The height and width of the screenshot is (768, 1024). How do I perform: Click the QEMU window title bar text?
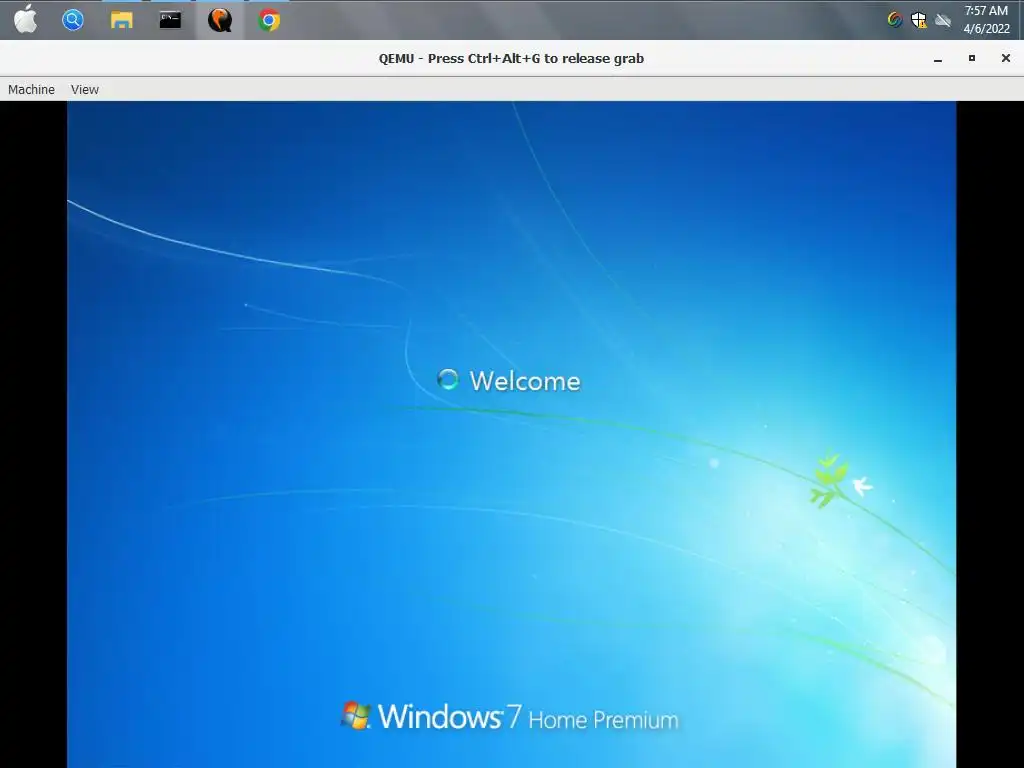pos(511,59)
